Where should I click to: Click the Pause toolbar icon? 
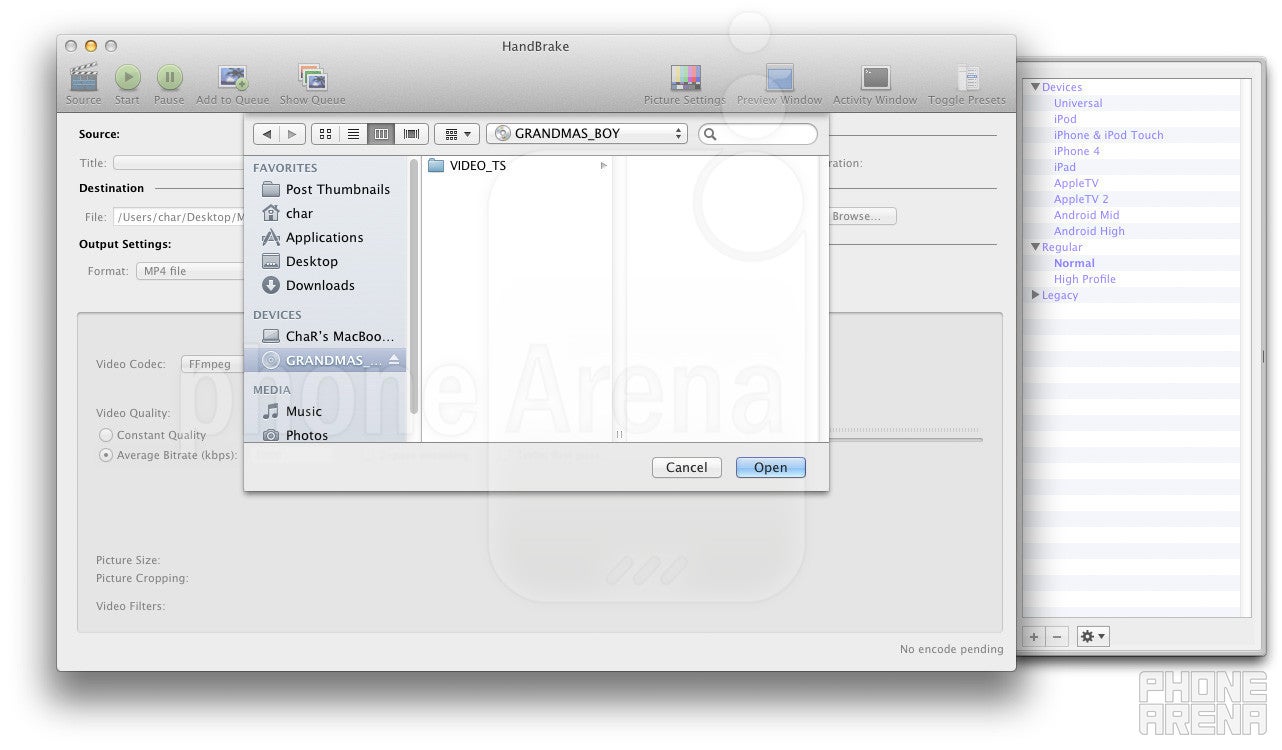point(169,77)
